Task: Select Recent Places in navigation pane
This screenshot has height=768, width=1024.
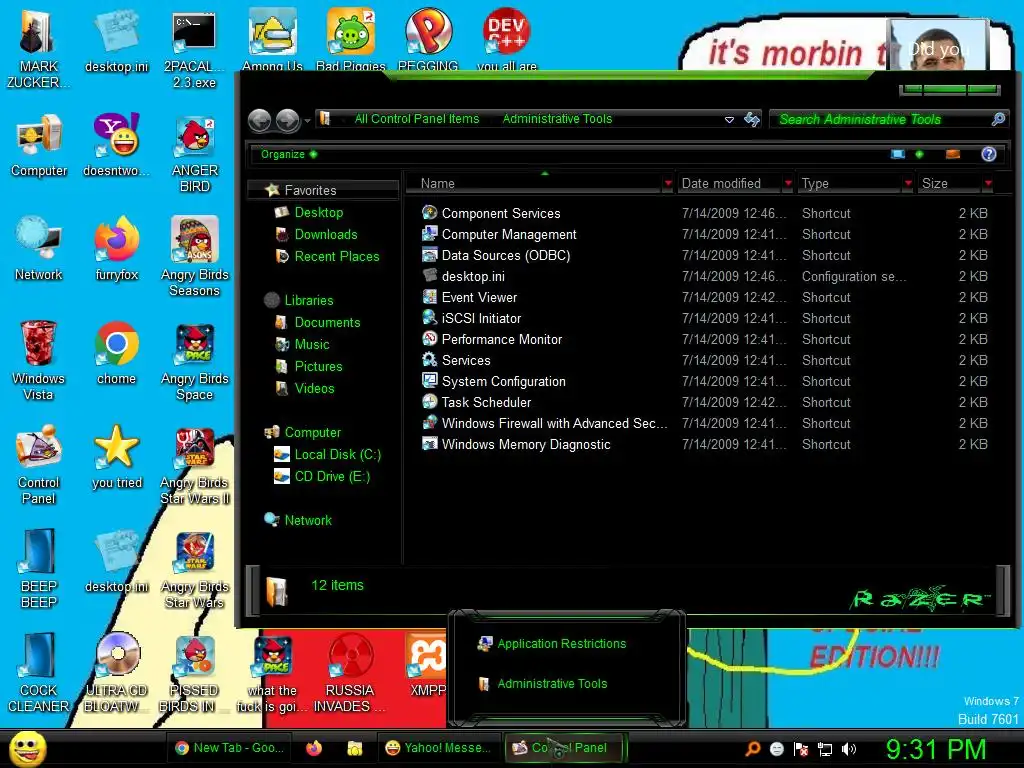Action: tap(336, 257)
